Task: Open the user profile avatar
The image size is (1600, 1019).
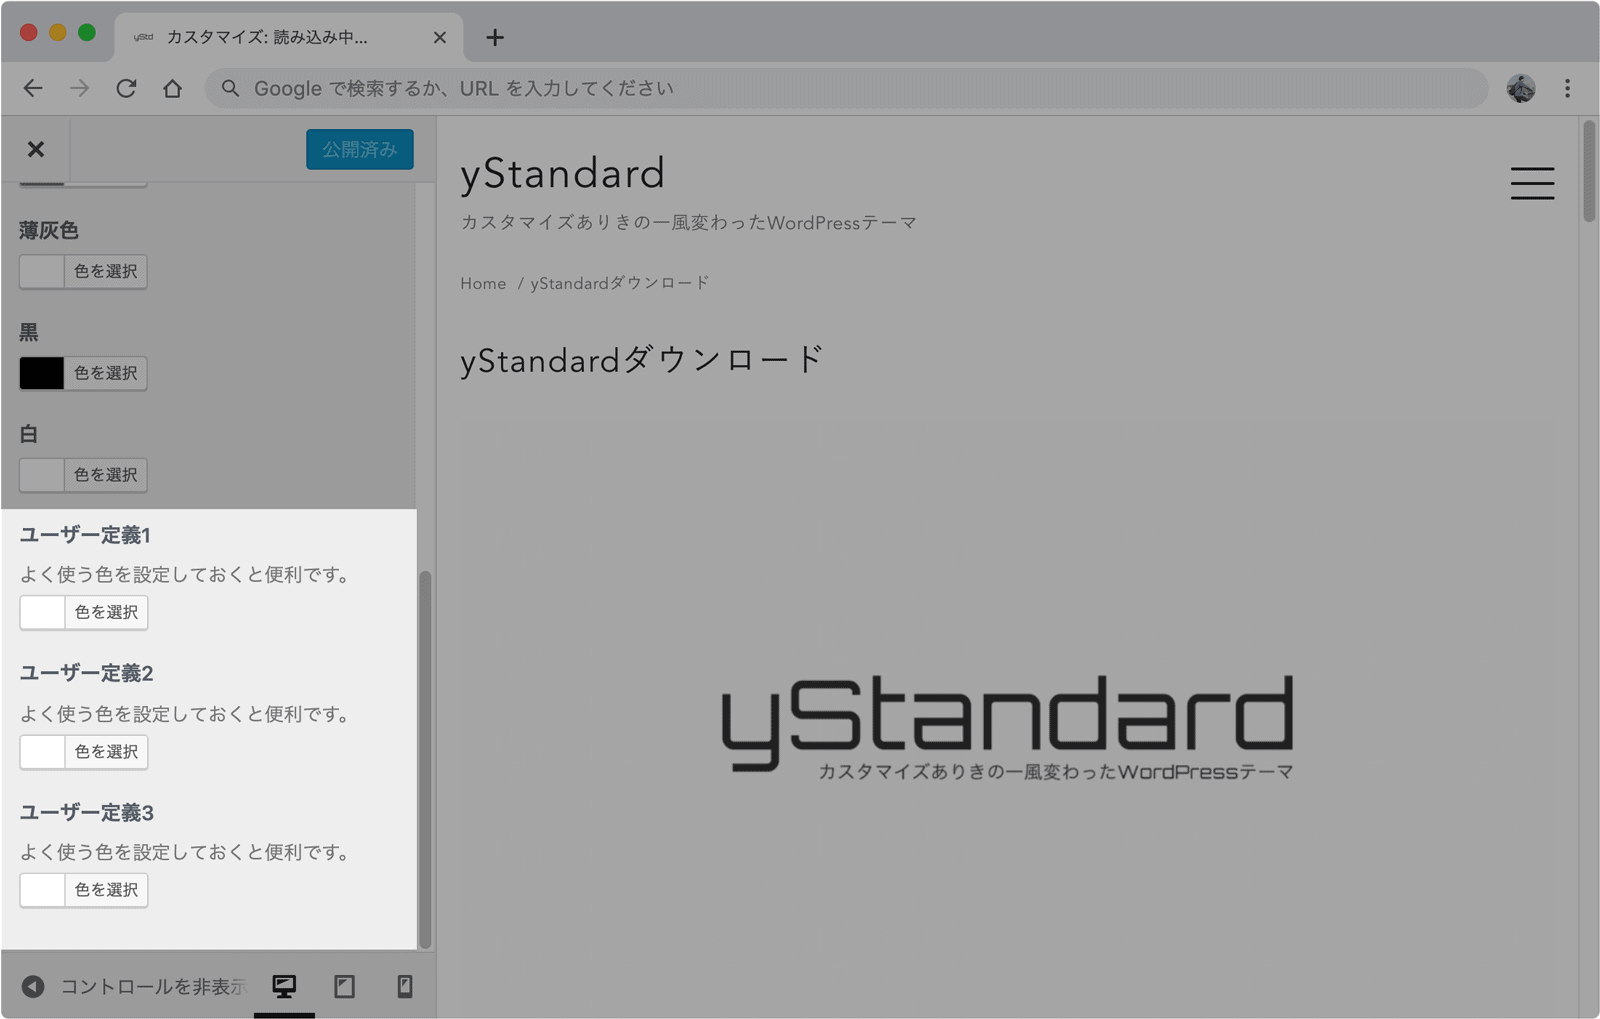Action: tap(1521, 88)
